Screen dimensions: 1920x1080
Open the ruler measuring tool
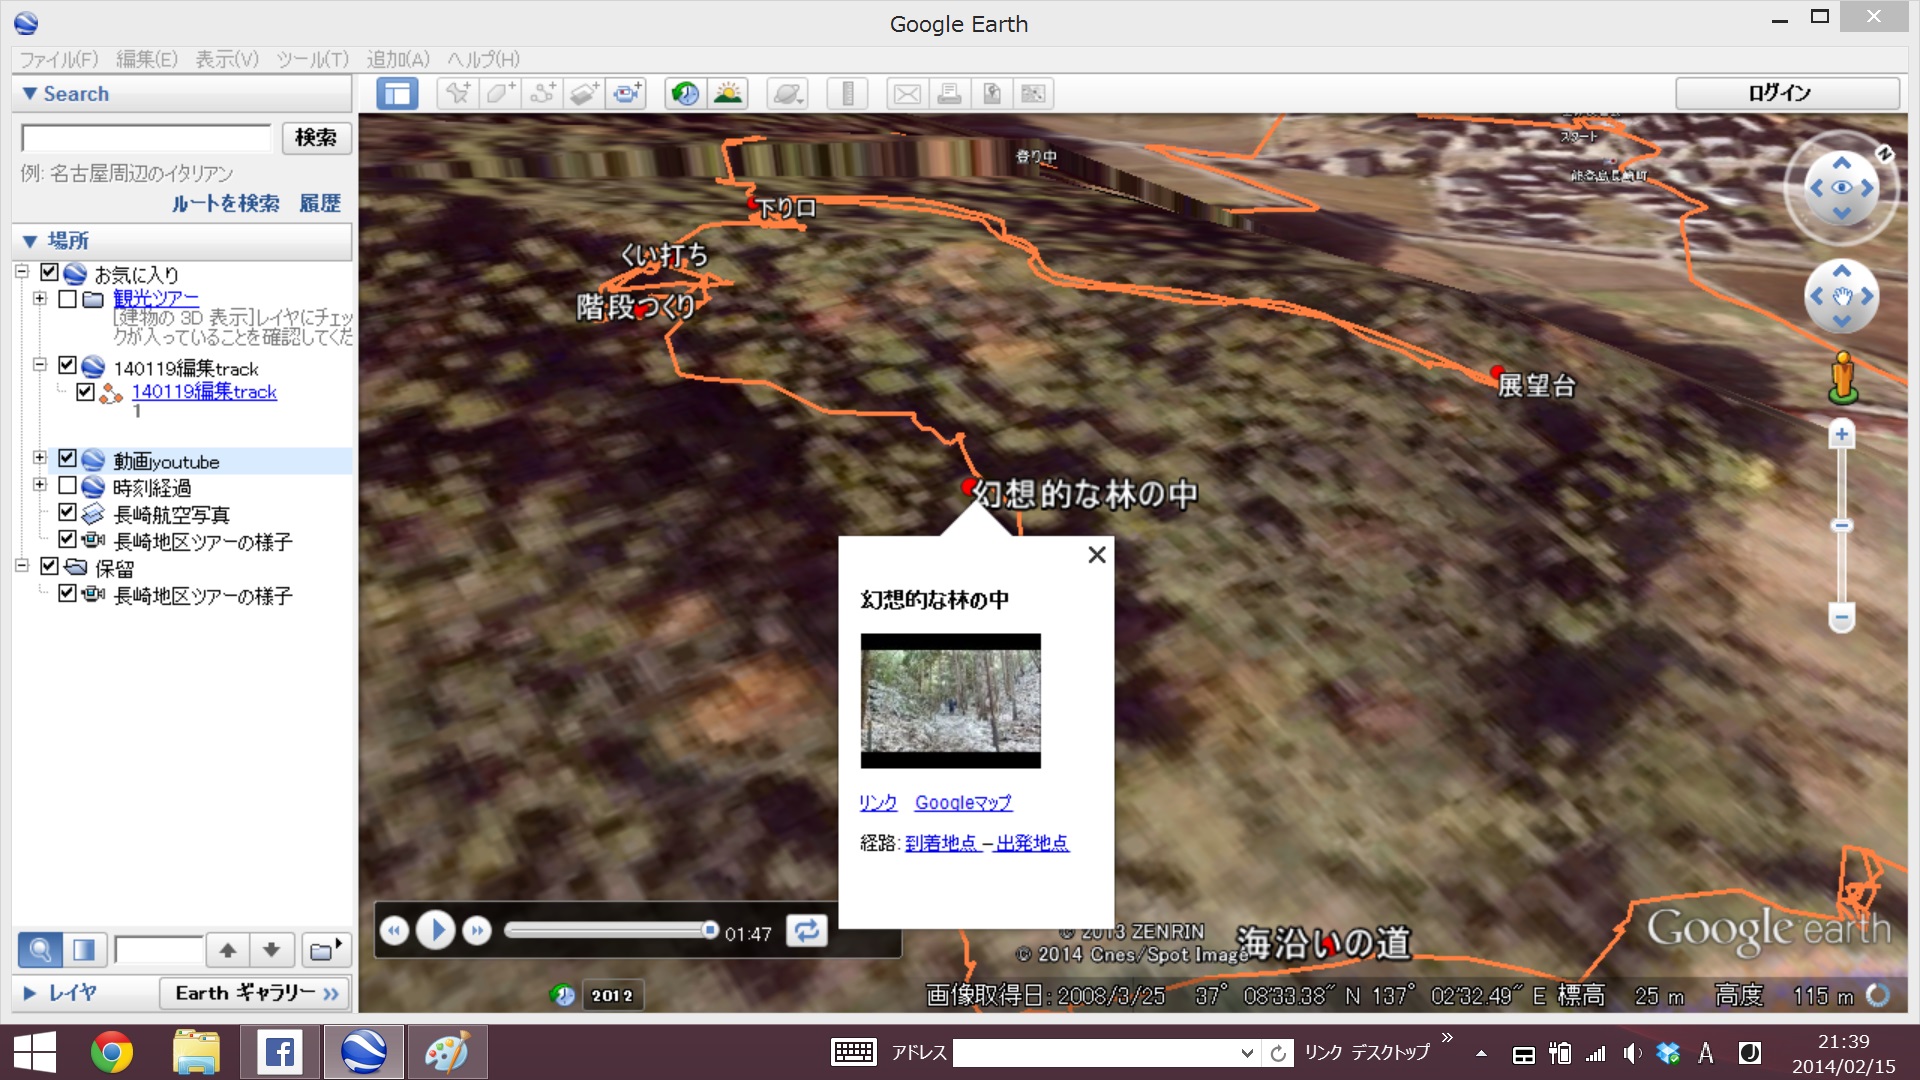[847, 94]
